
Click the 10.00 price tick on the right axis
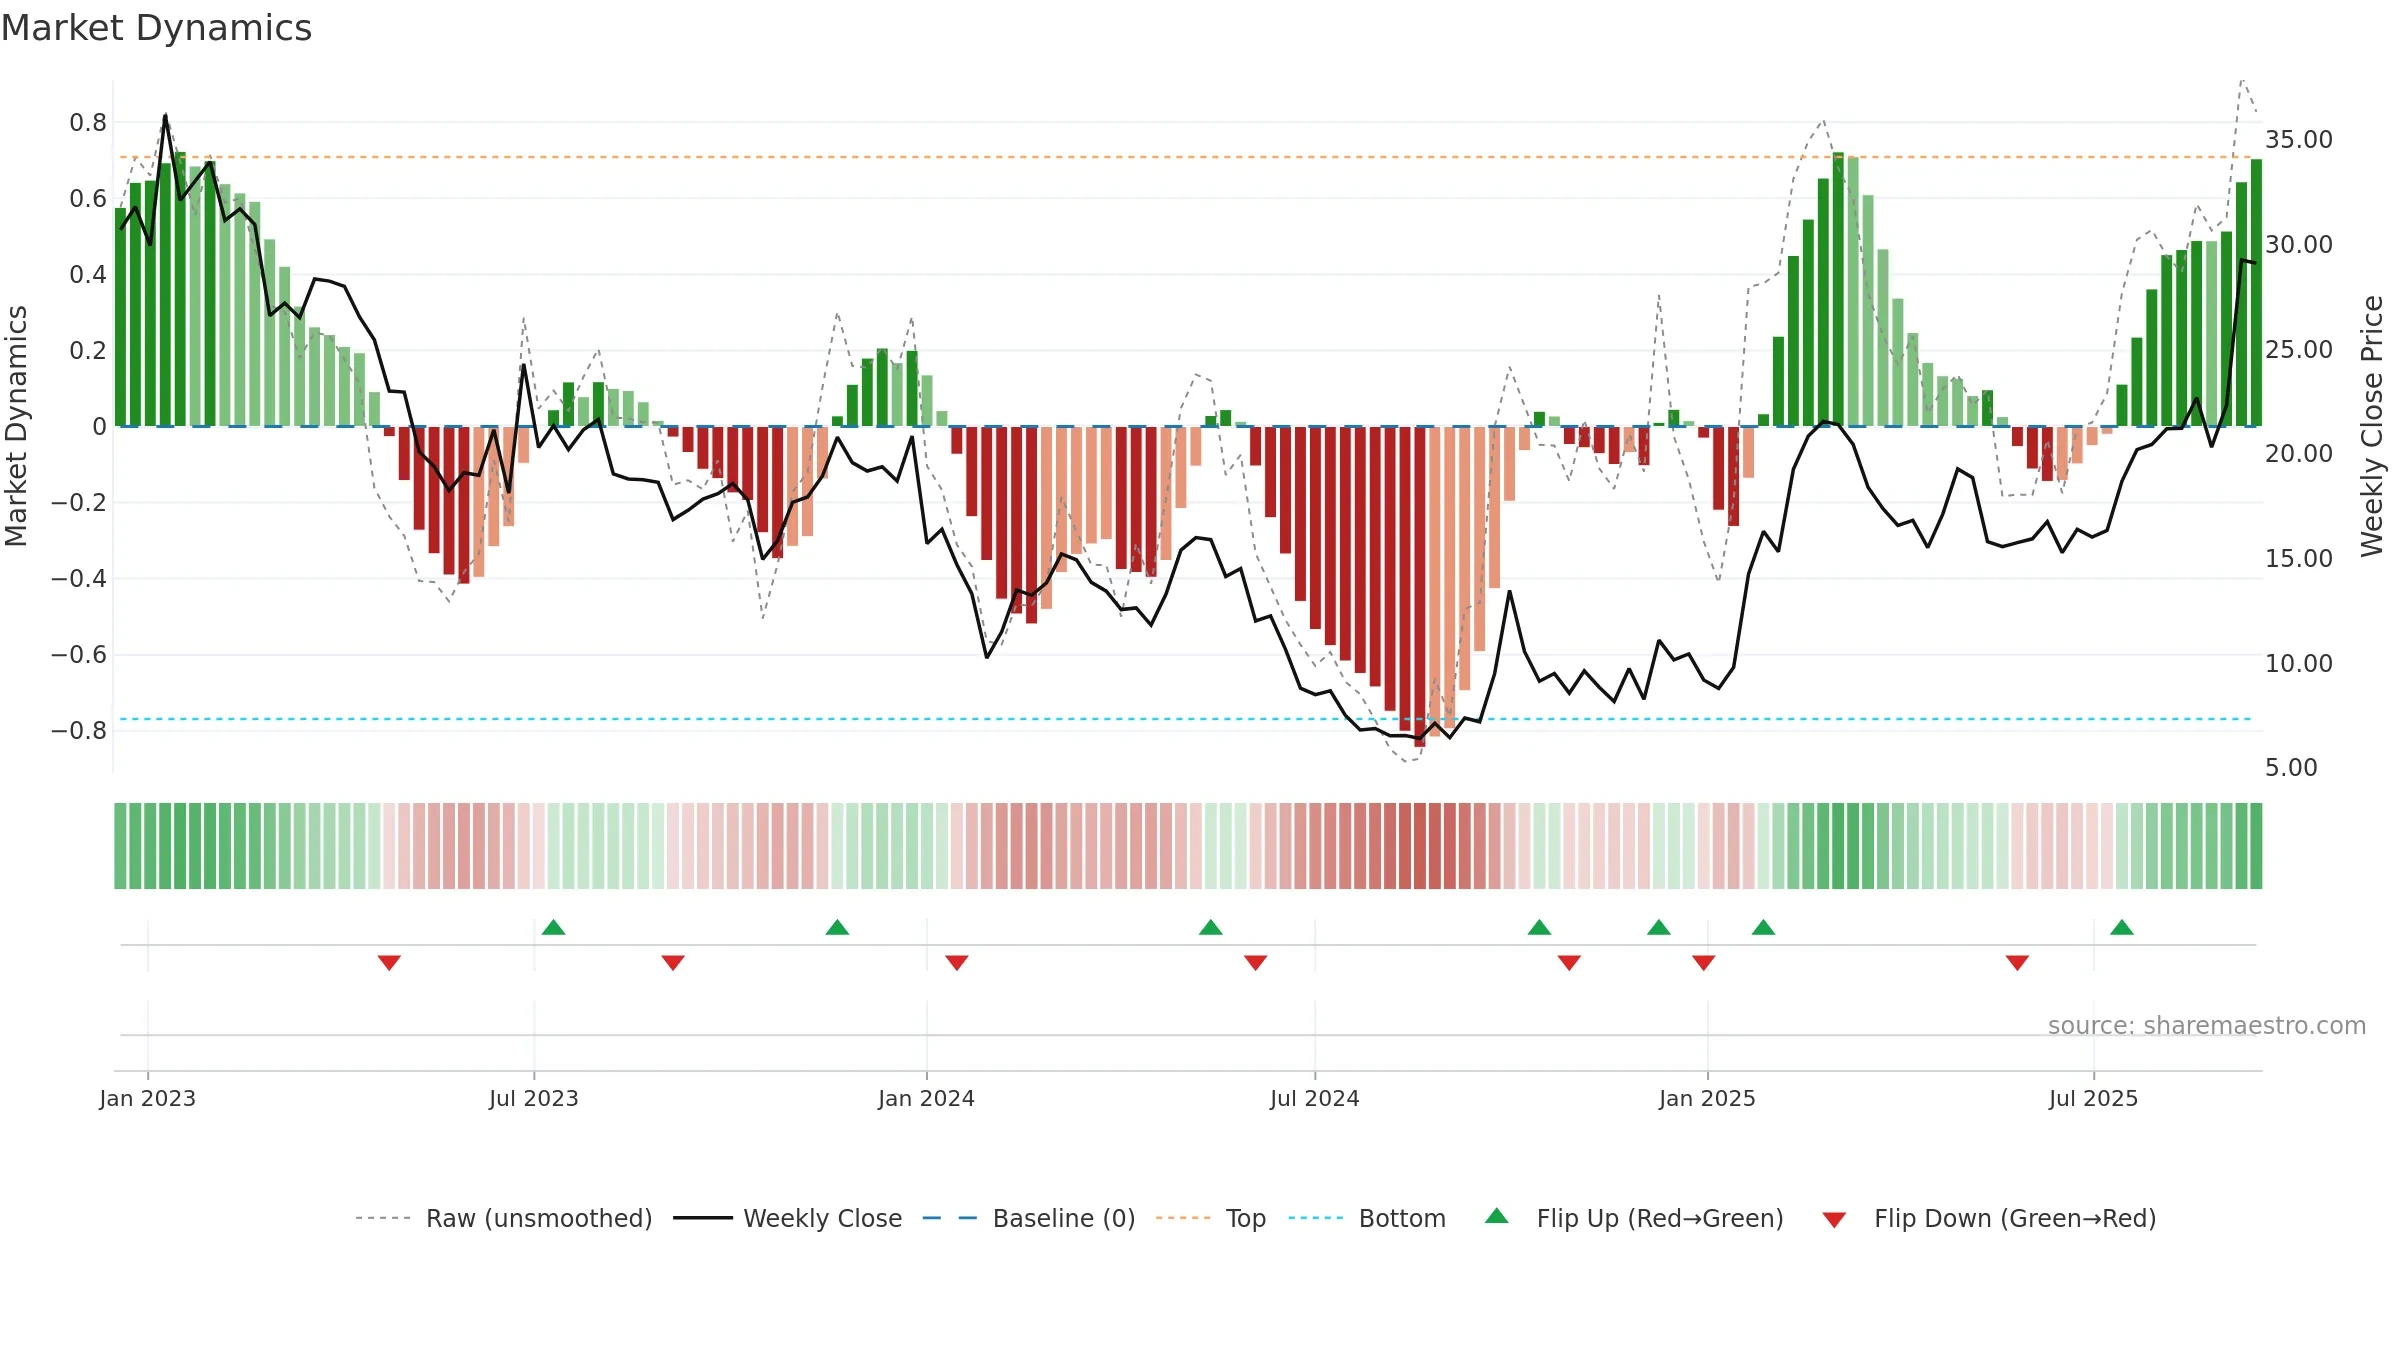2299,664
